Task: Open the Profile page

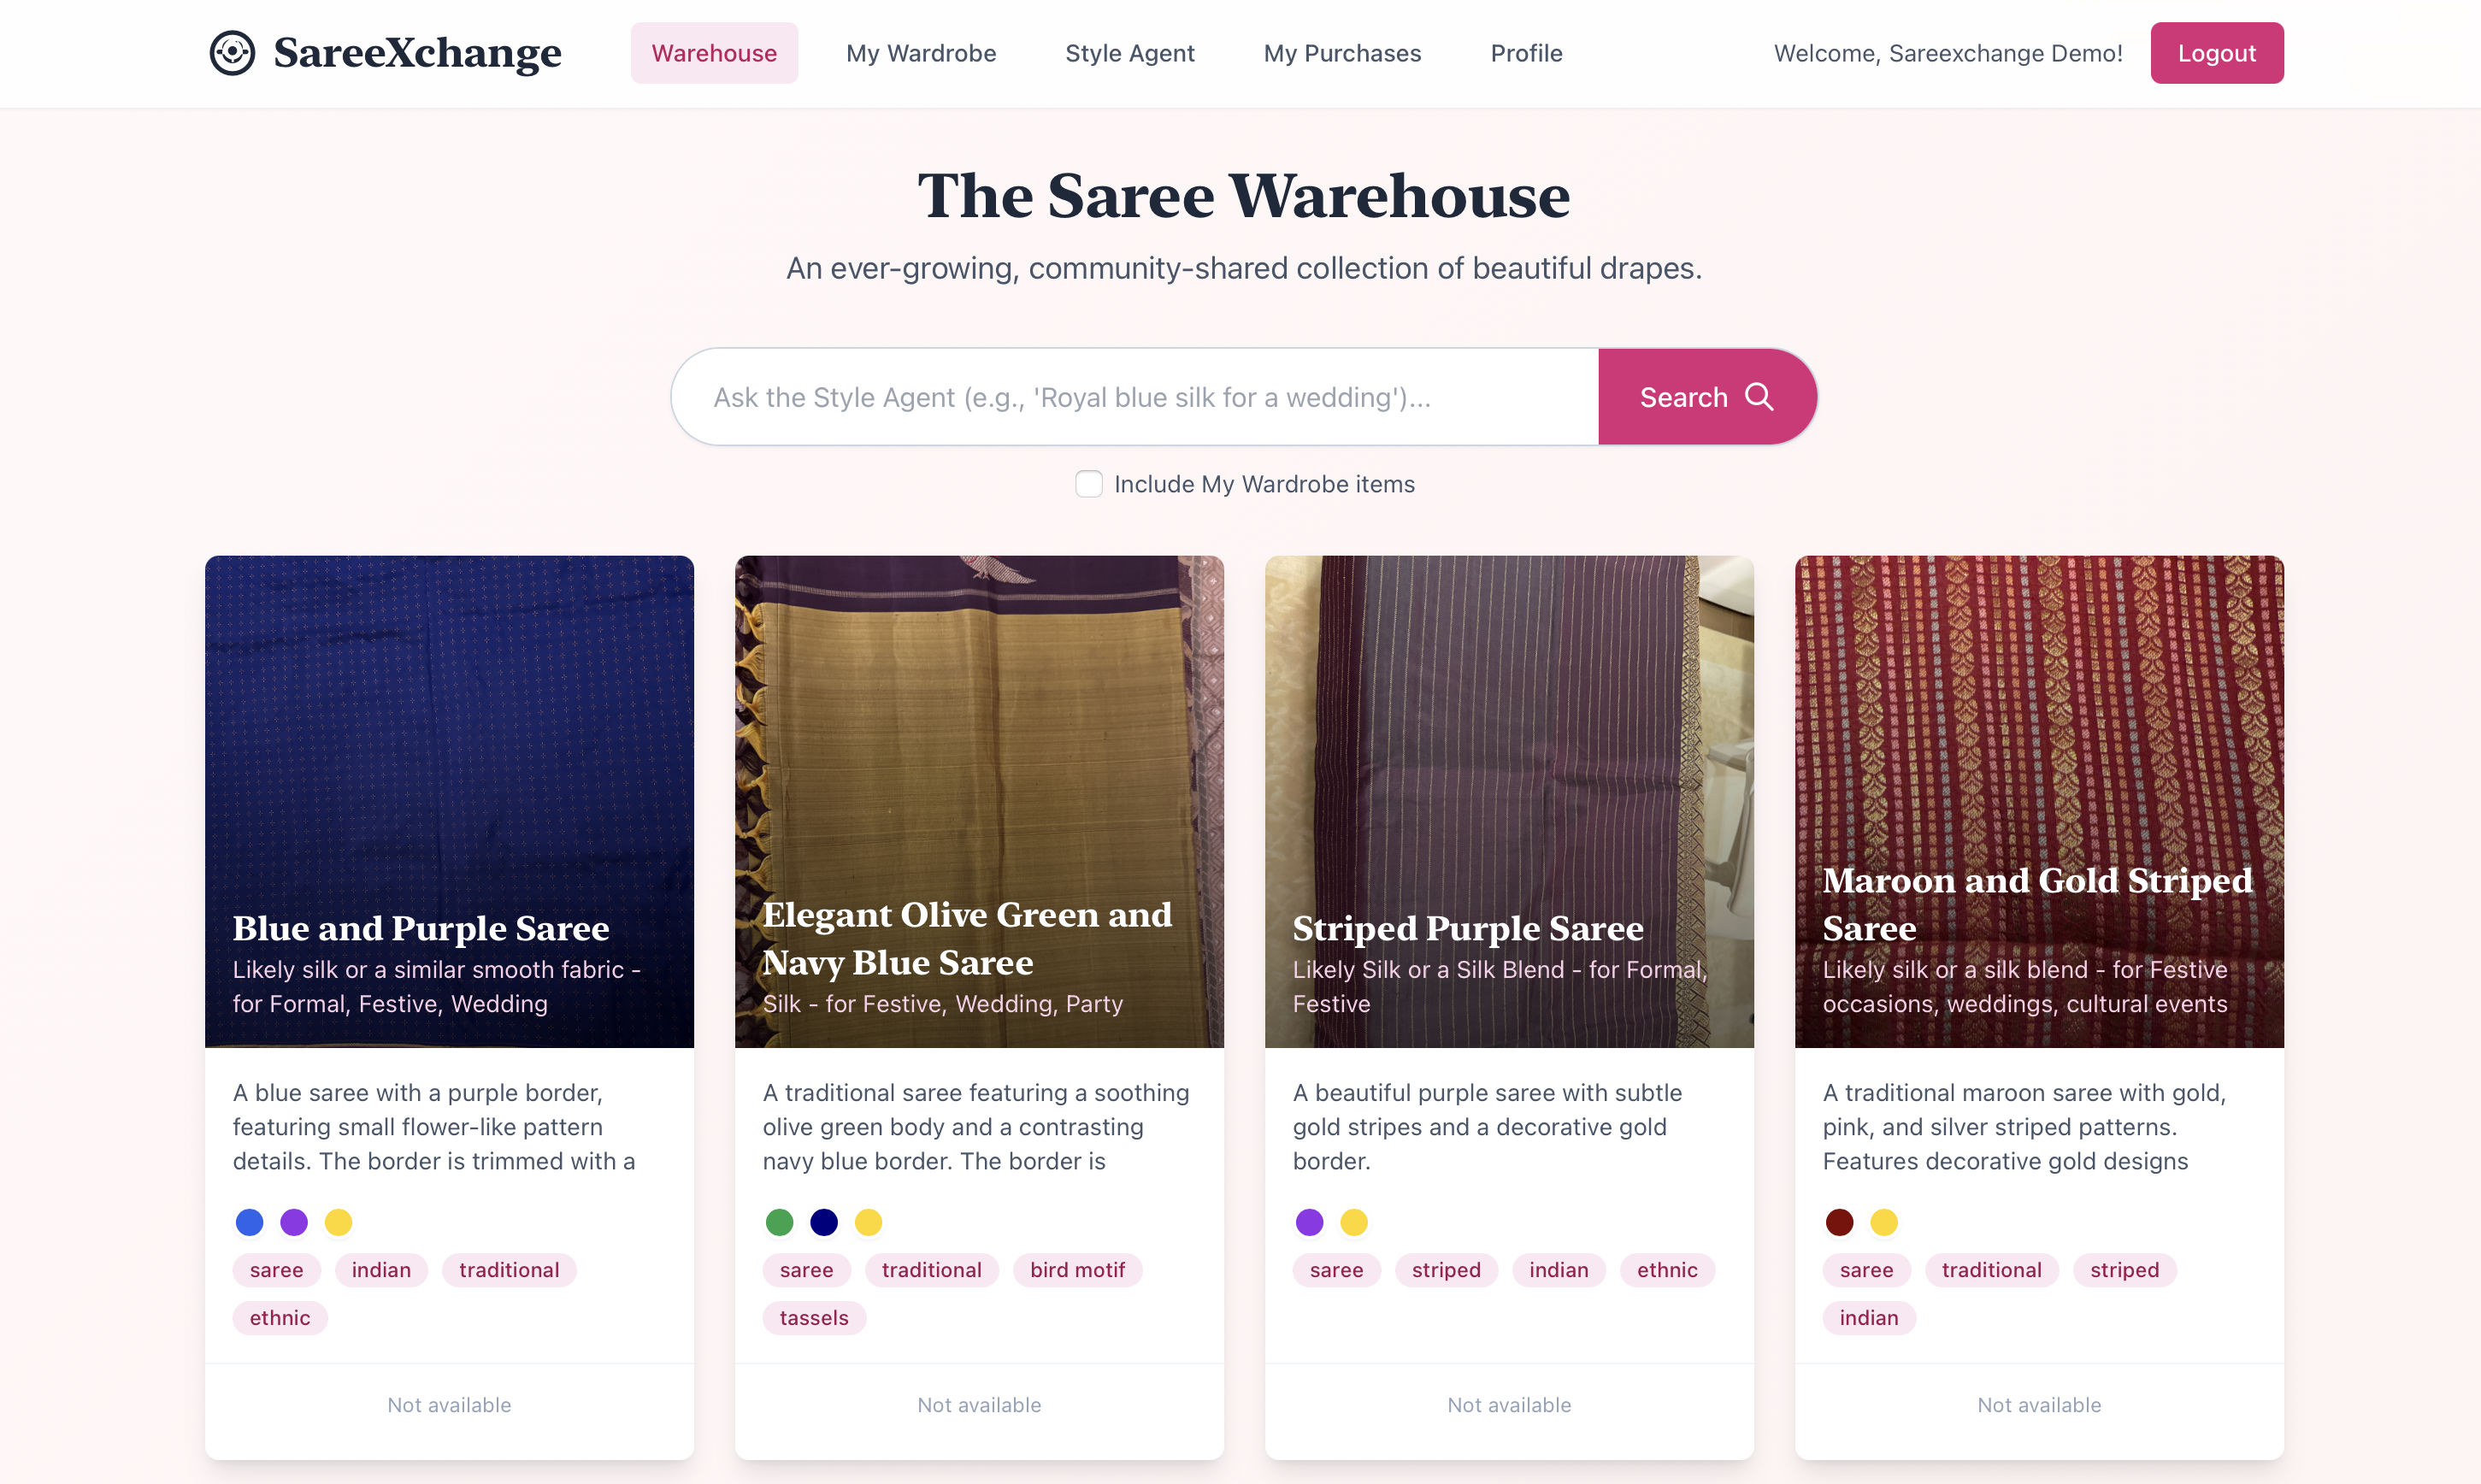Action: tap(1526, 53)
